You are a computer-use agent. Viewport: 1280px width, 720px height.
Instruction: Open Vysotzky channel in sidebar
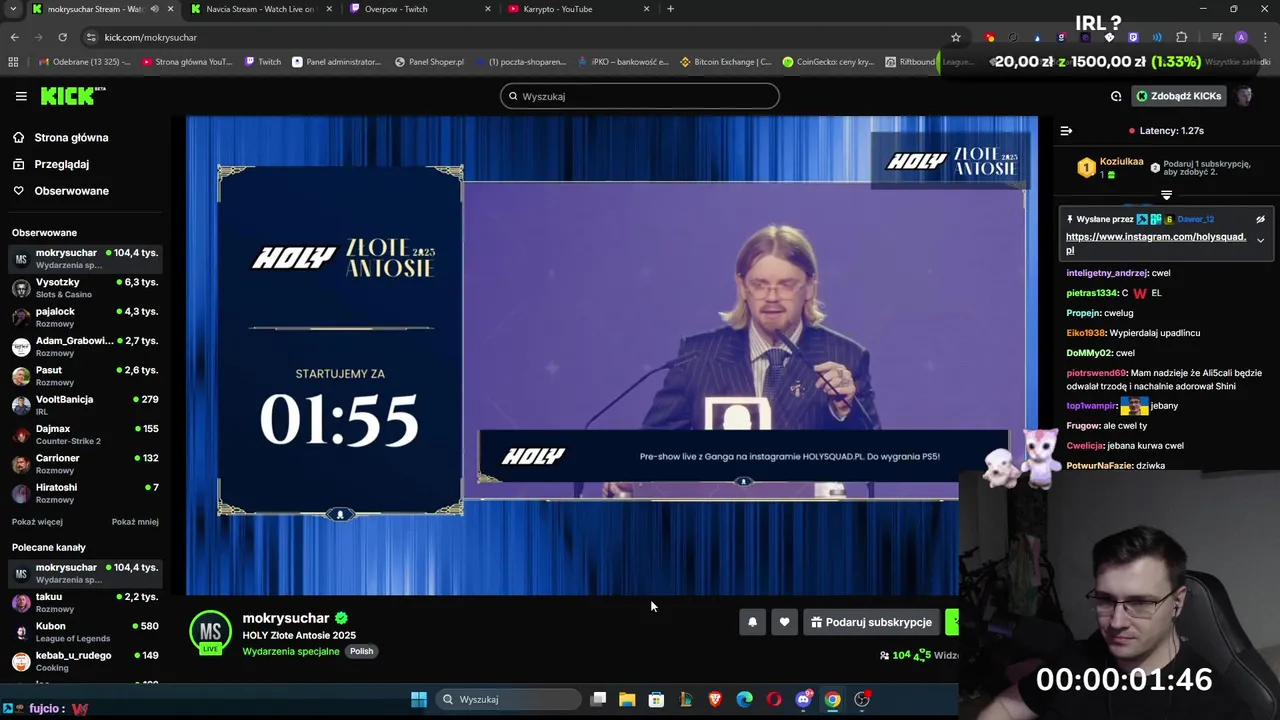(85, 288)
